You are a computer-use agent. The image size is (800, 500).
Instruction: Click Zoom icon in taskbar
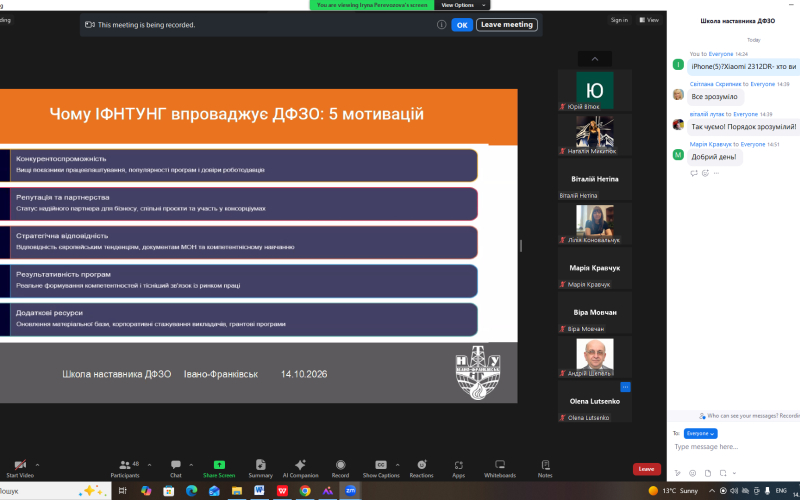pyautogui.click(x=350, y=491)
